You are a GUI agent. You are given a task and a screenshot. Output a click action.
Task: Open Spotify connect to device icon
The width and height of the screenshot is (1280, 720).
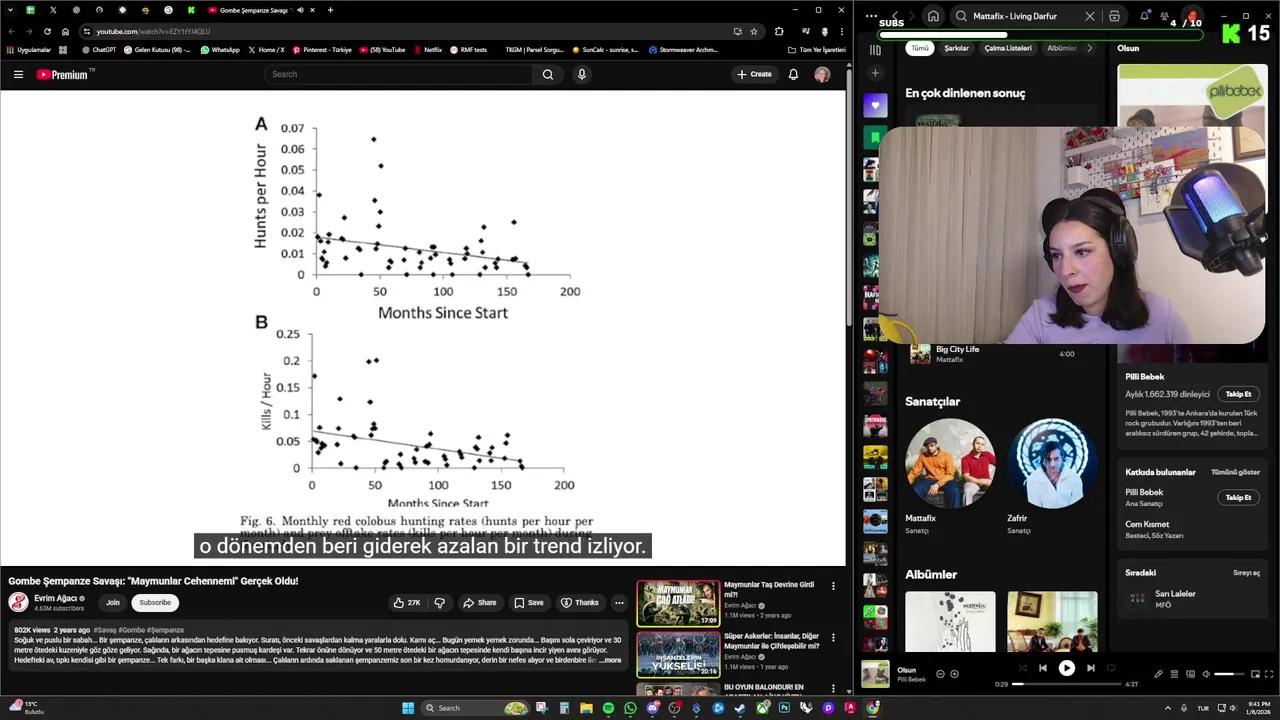tap(1190, 674)
